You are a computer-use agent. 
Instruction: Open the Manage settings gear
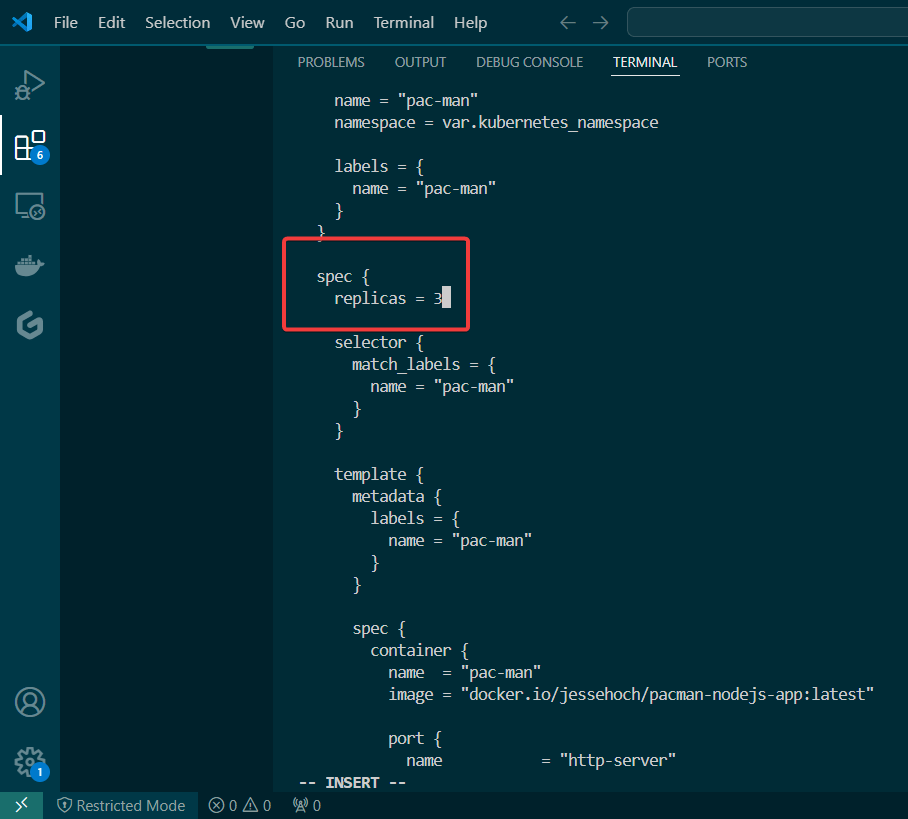coord(30,761)
